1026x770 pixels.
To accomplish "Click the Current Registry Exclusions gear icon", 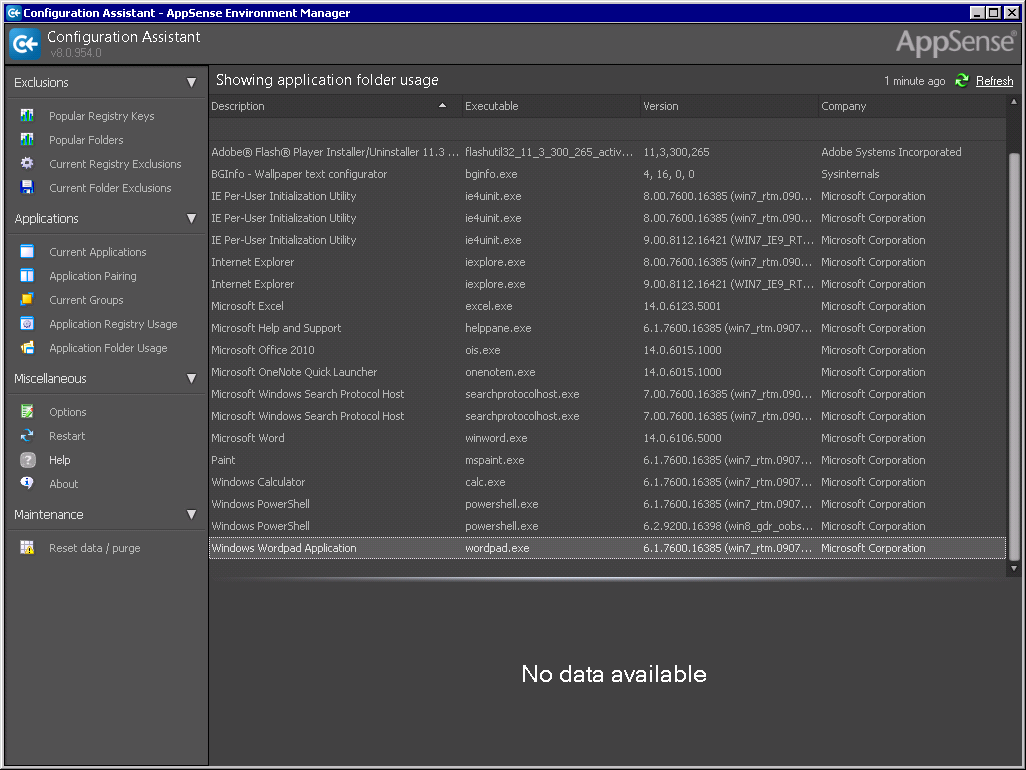I will coord(27,164).
